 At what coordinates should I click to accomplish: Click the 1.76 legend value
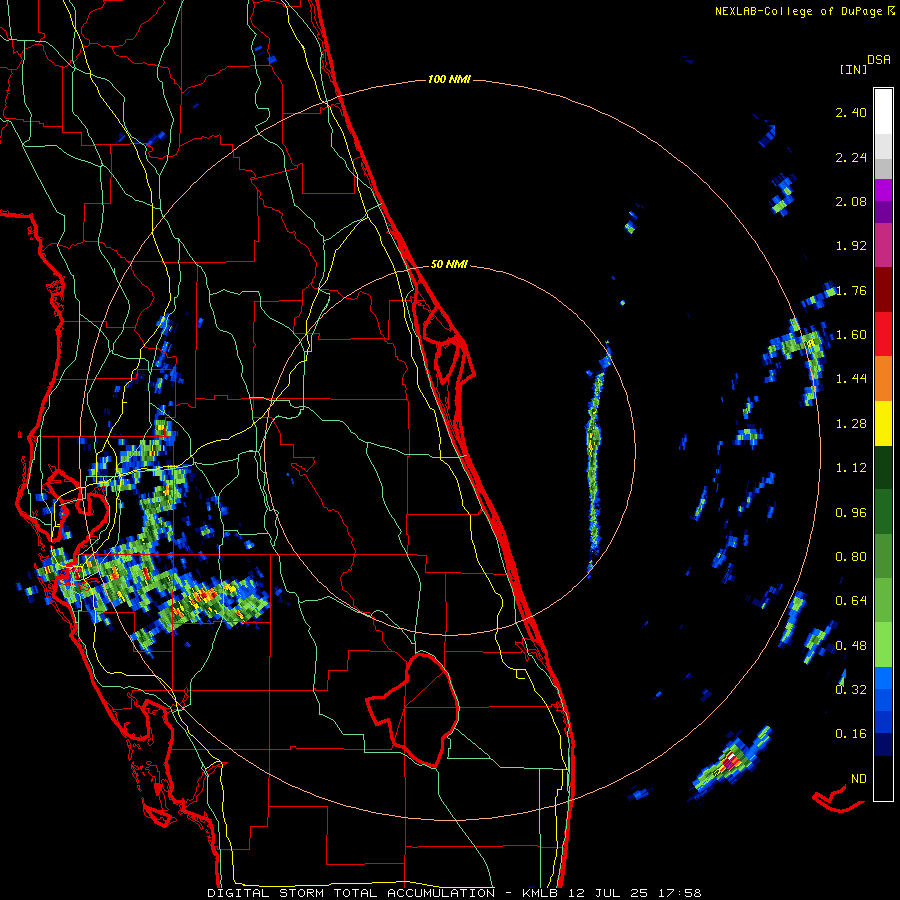coord(852,290)
